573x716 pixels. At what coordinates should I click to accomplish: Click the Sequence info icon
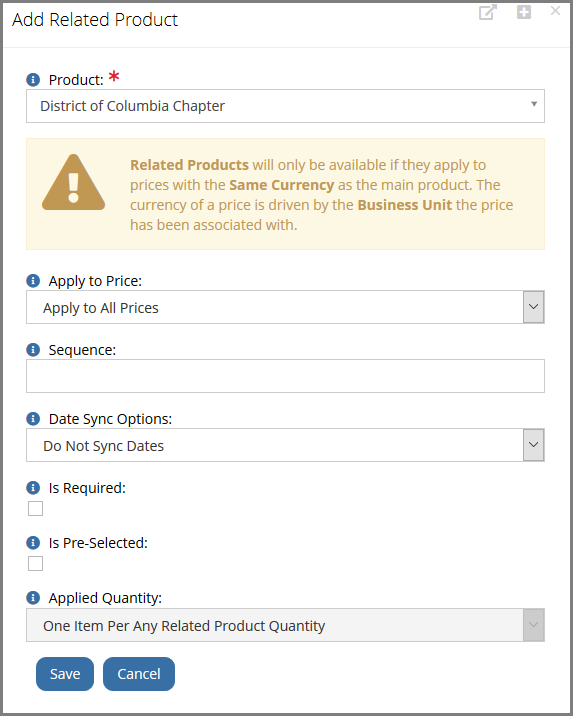click(33, 349)
